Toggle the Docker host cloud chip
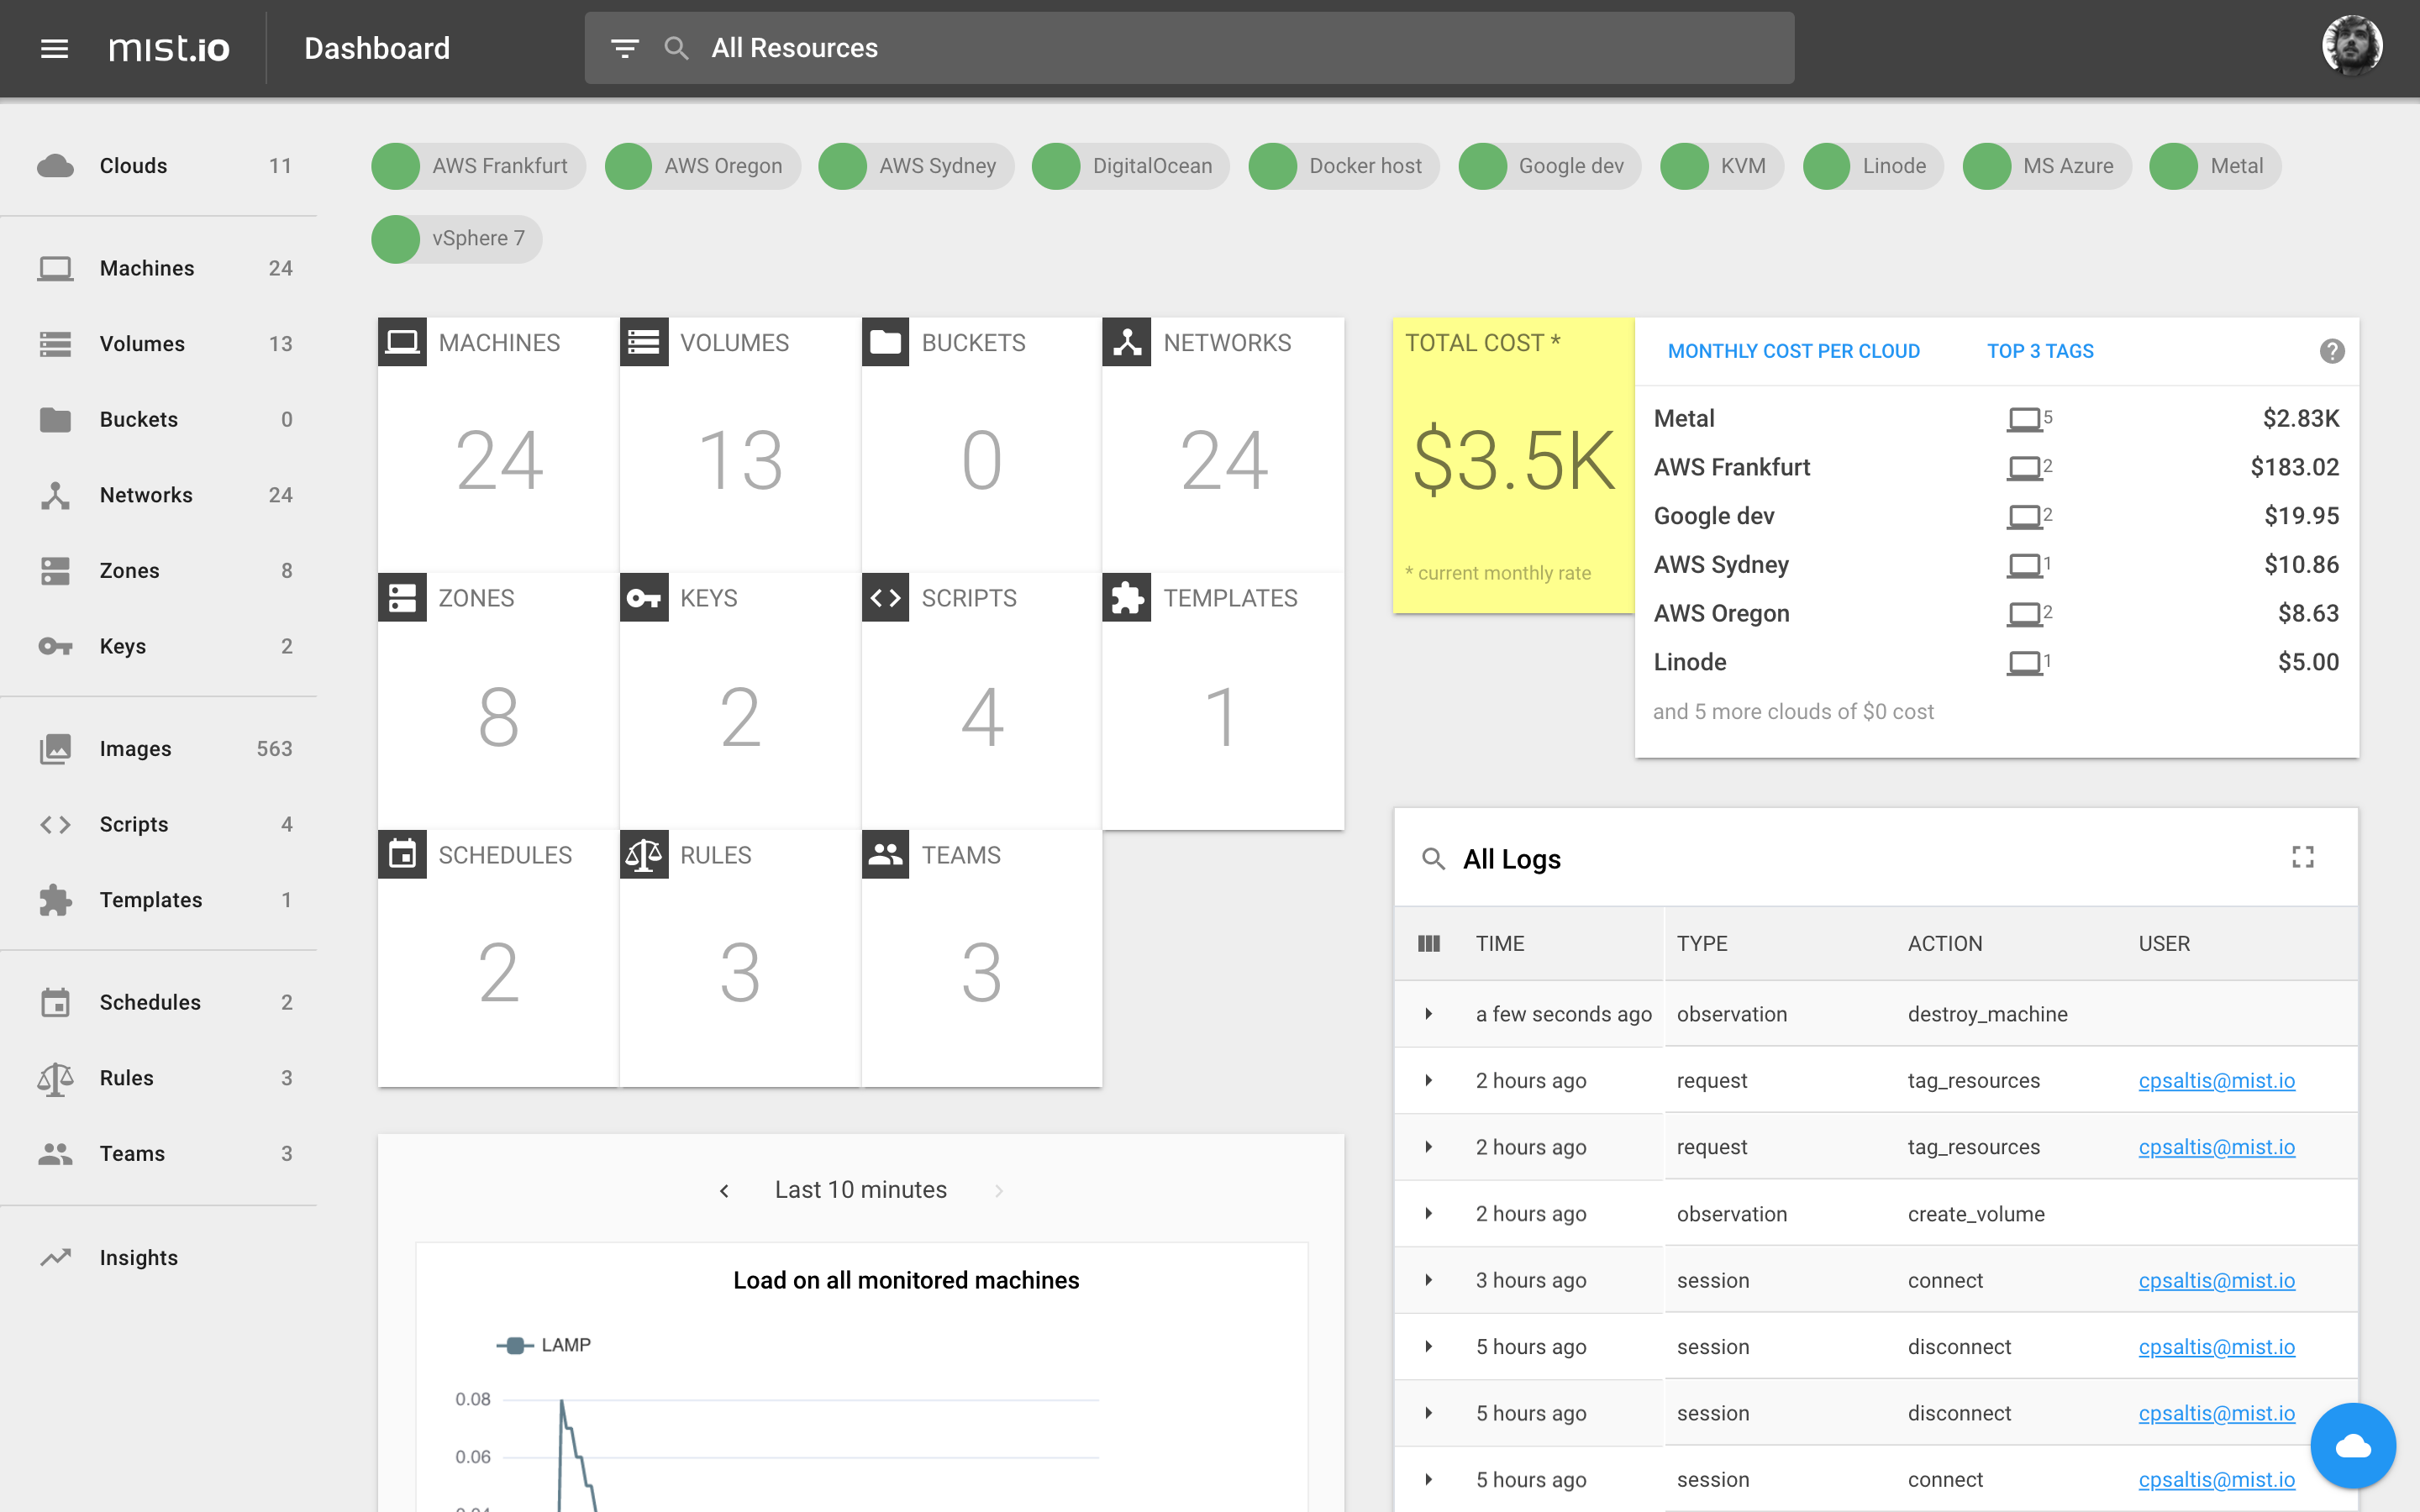Viewport: 2420px width, 1512px height. tap(1344, 166)
